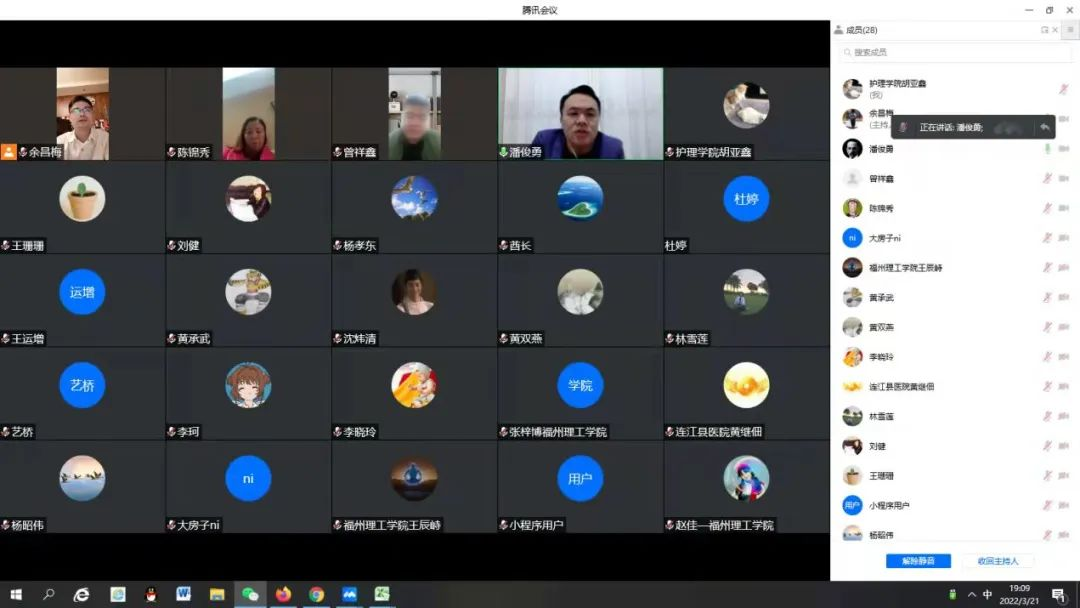Toggle 大房子ni muted microphone in list

coord(1047,238)
